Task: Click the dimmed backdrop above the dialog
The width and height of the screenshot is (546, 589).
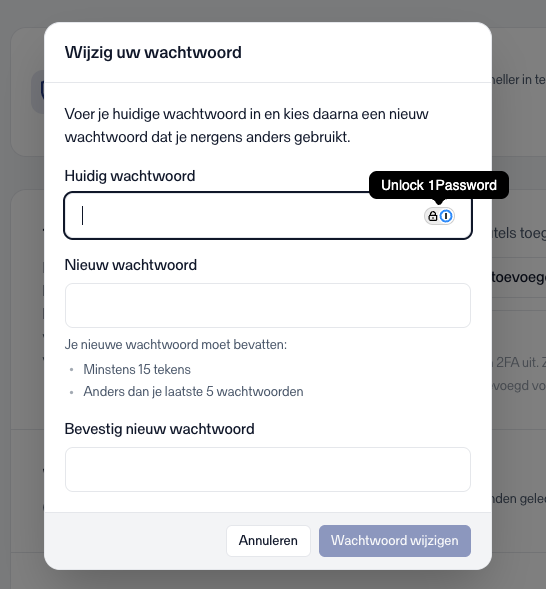Action: [x=273, y=11]
